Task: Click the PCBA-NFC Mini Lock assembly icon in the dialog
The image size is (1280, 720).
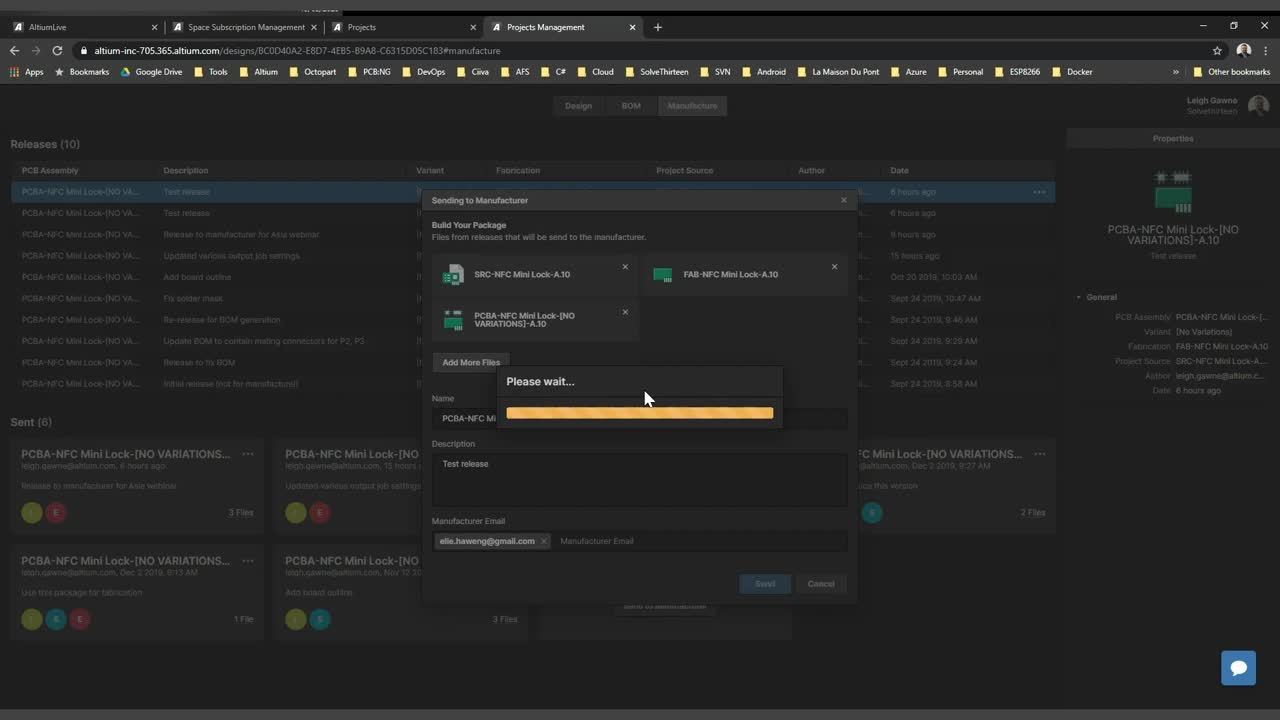Action: pyautogui.click(x=454, y=319)
